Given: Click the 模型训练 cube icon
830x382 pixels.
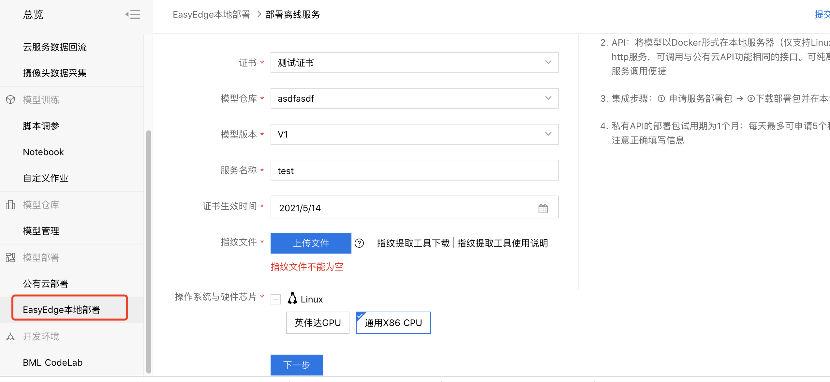Looking at the screenshot, I should coord(10,99).
